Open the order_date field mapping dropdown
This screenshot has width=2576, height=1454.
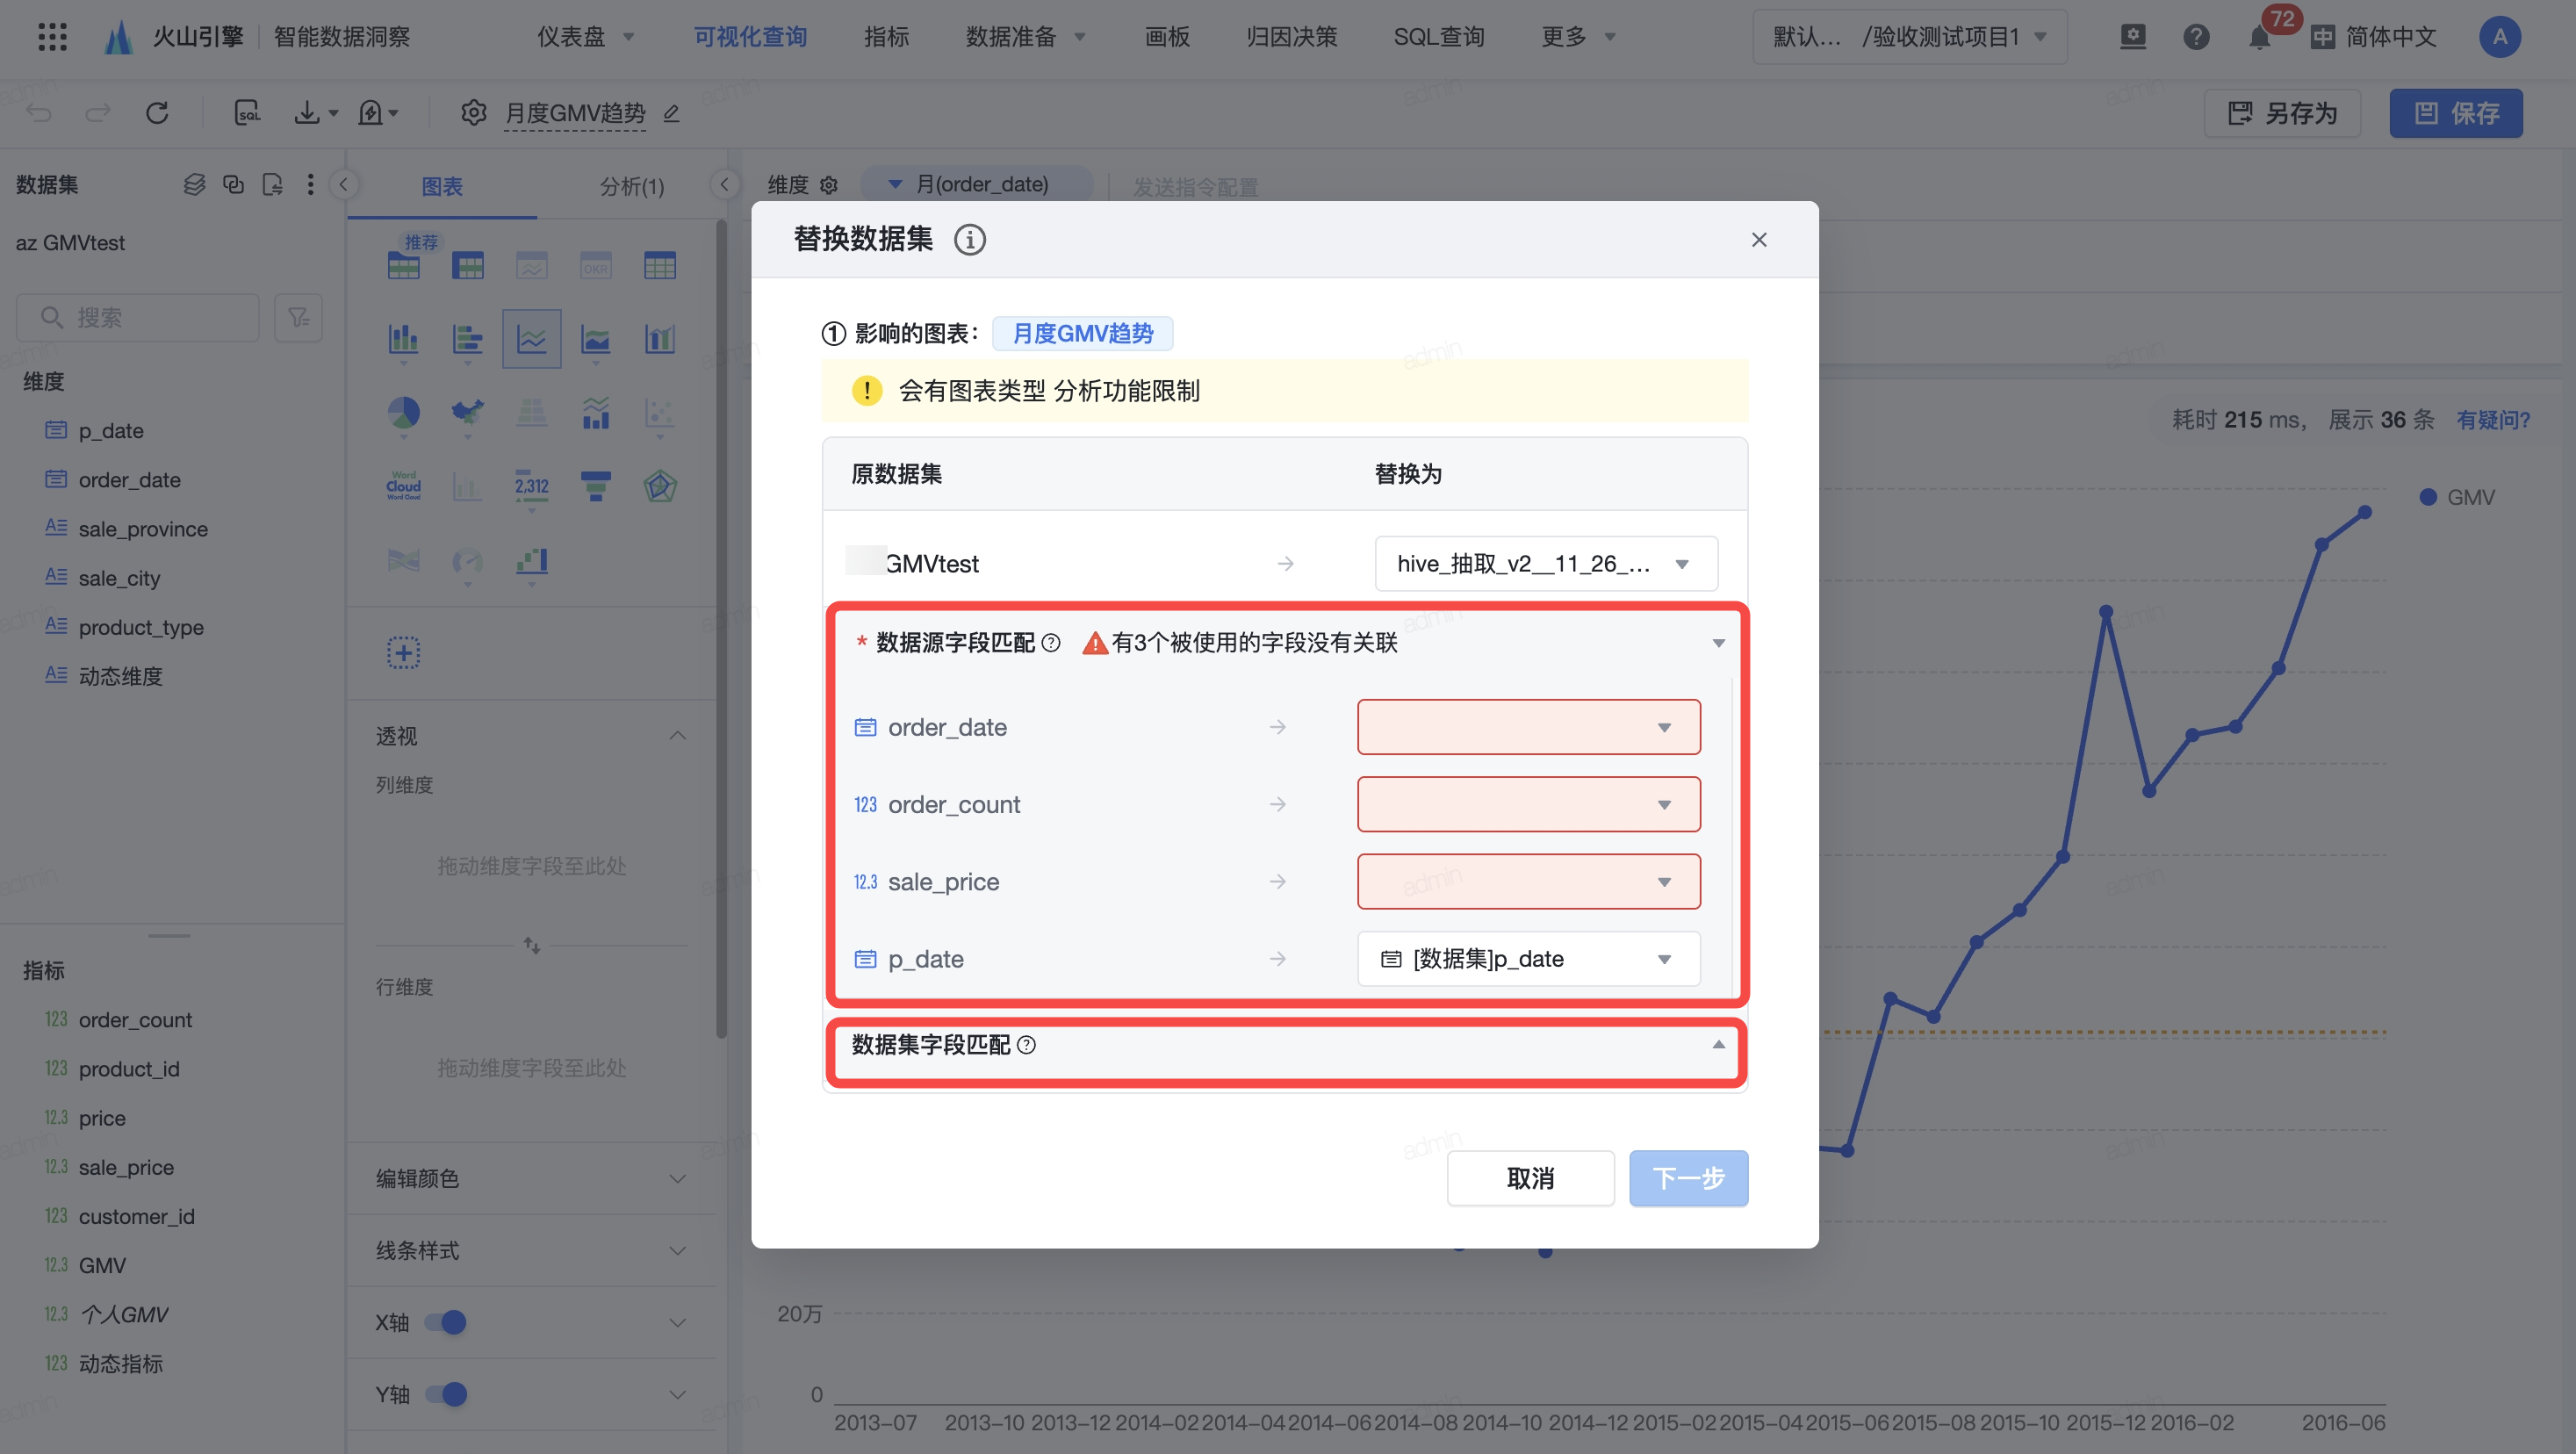click(x=1527, y=727)
